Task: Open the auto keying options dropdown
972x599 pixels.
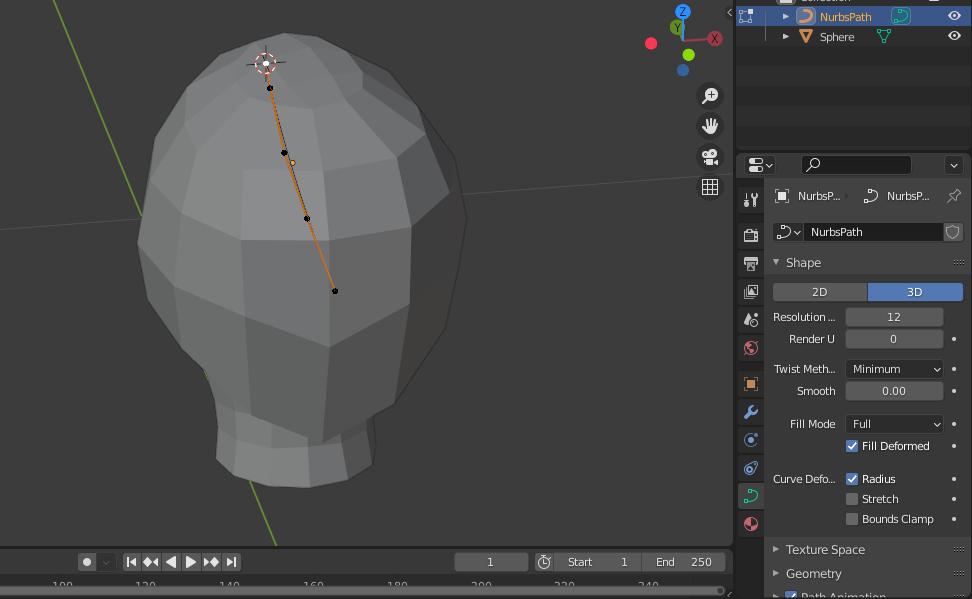Action: tap(106, 562)
